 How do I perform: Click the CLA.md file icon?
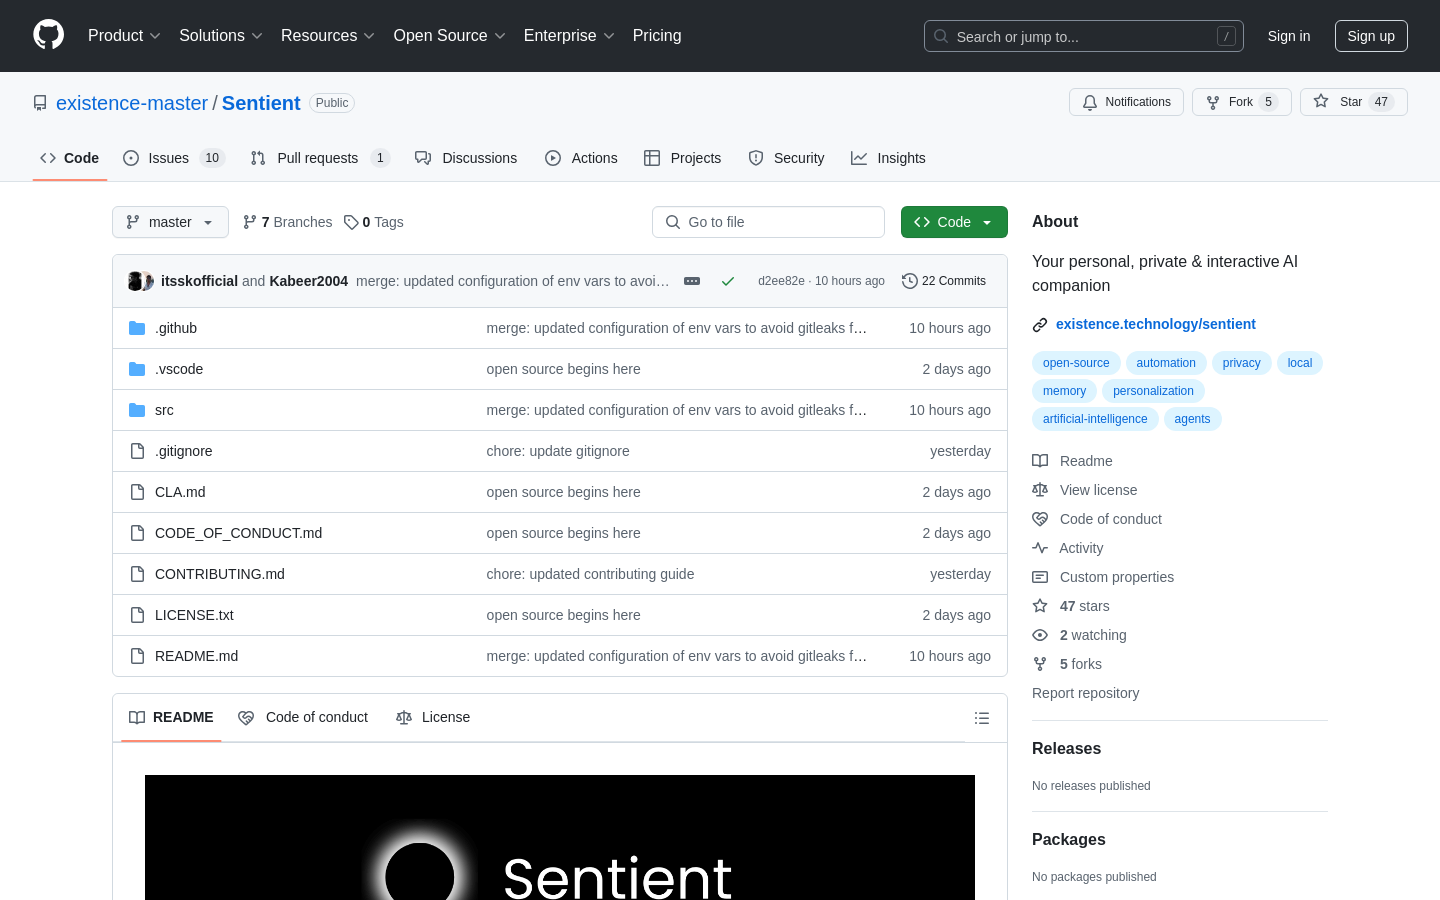137,492
